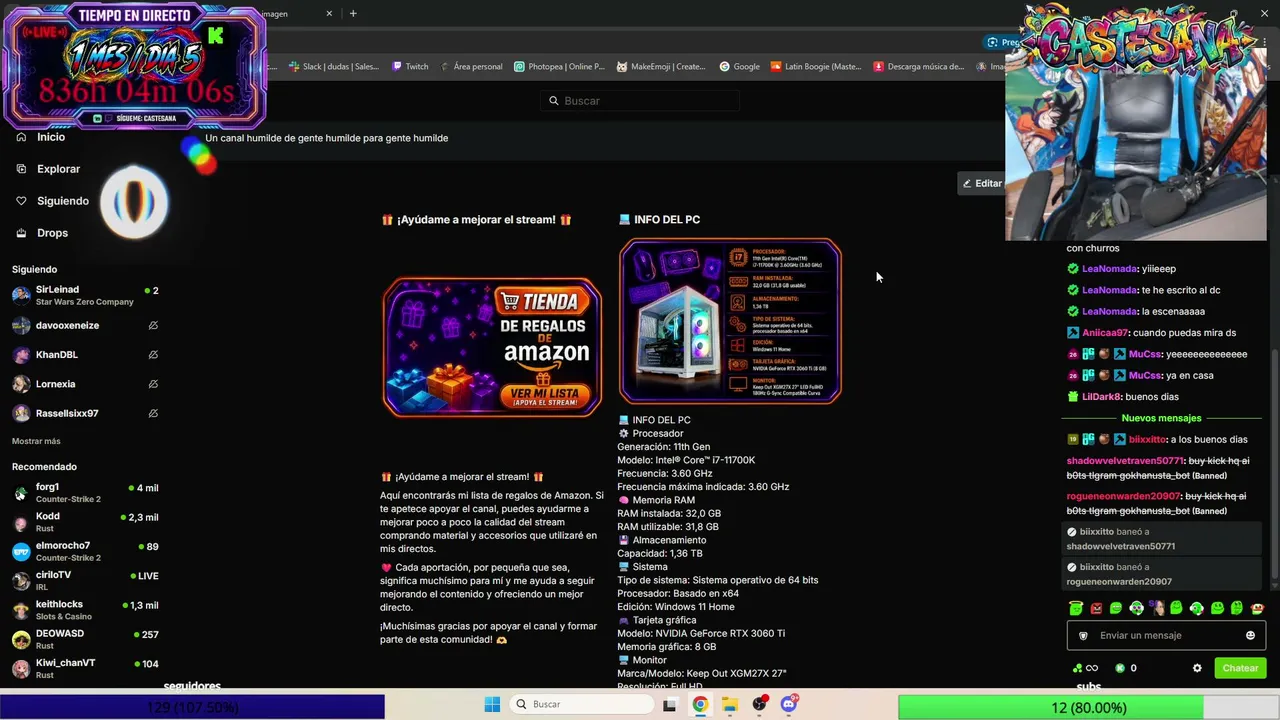Image resolution: width=1280 pixels, height=720 pixels.
Task: Open the Slack dudas bookmark
Action: tap(334, 67)
